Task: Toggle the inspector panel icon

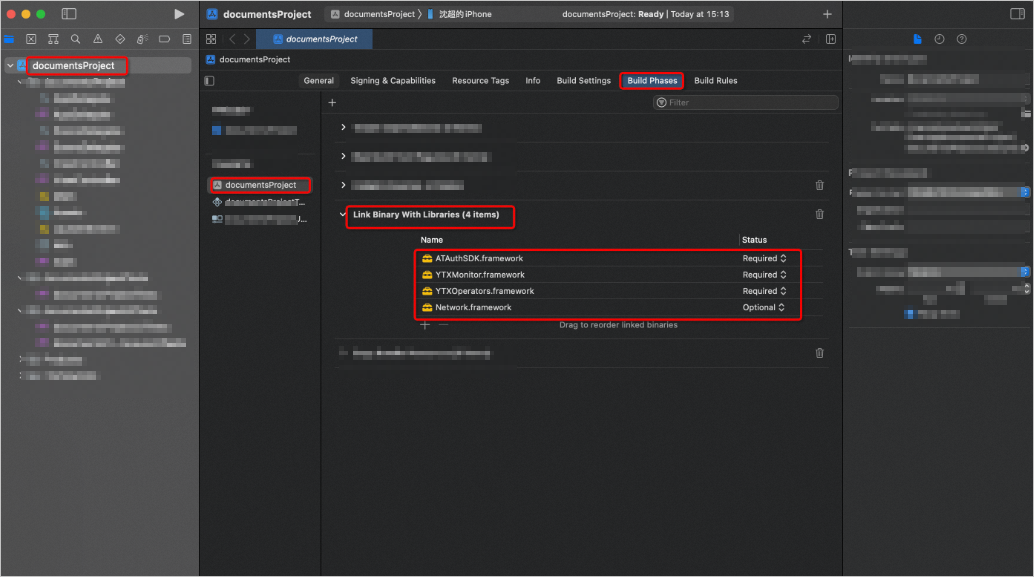Action: point(1018,14)
